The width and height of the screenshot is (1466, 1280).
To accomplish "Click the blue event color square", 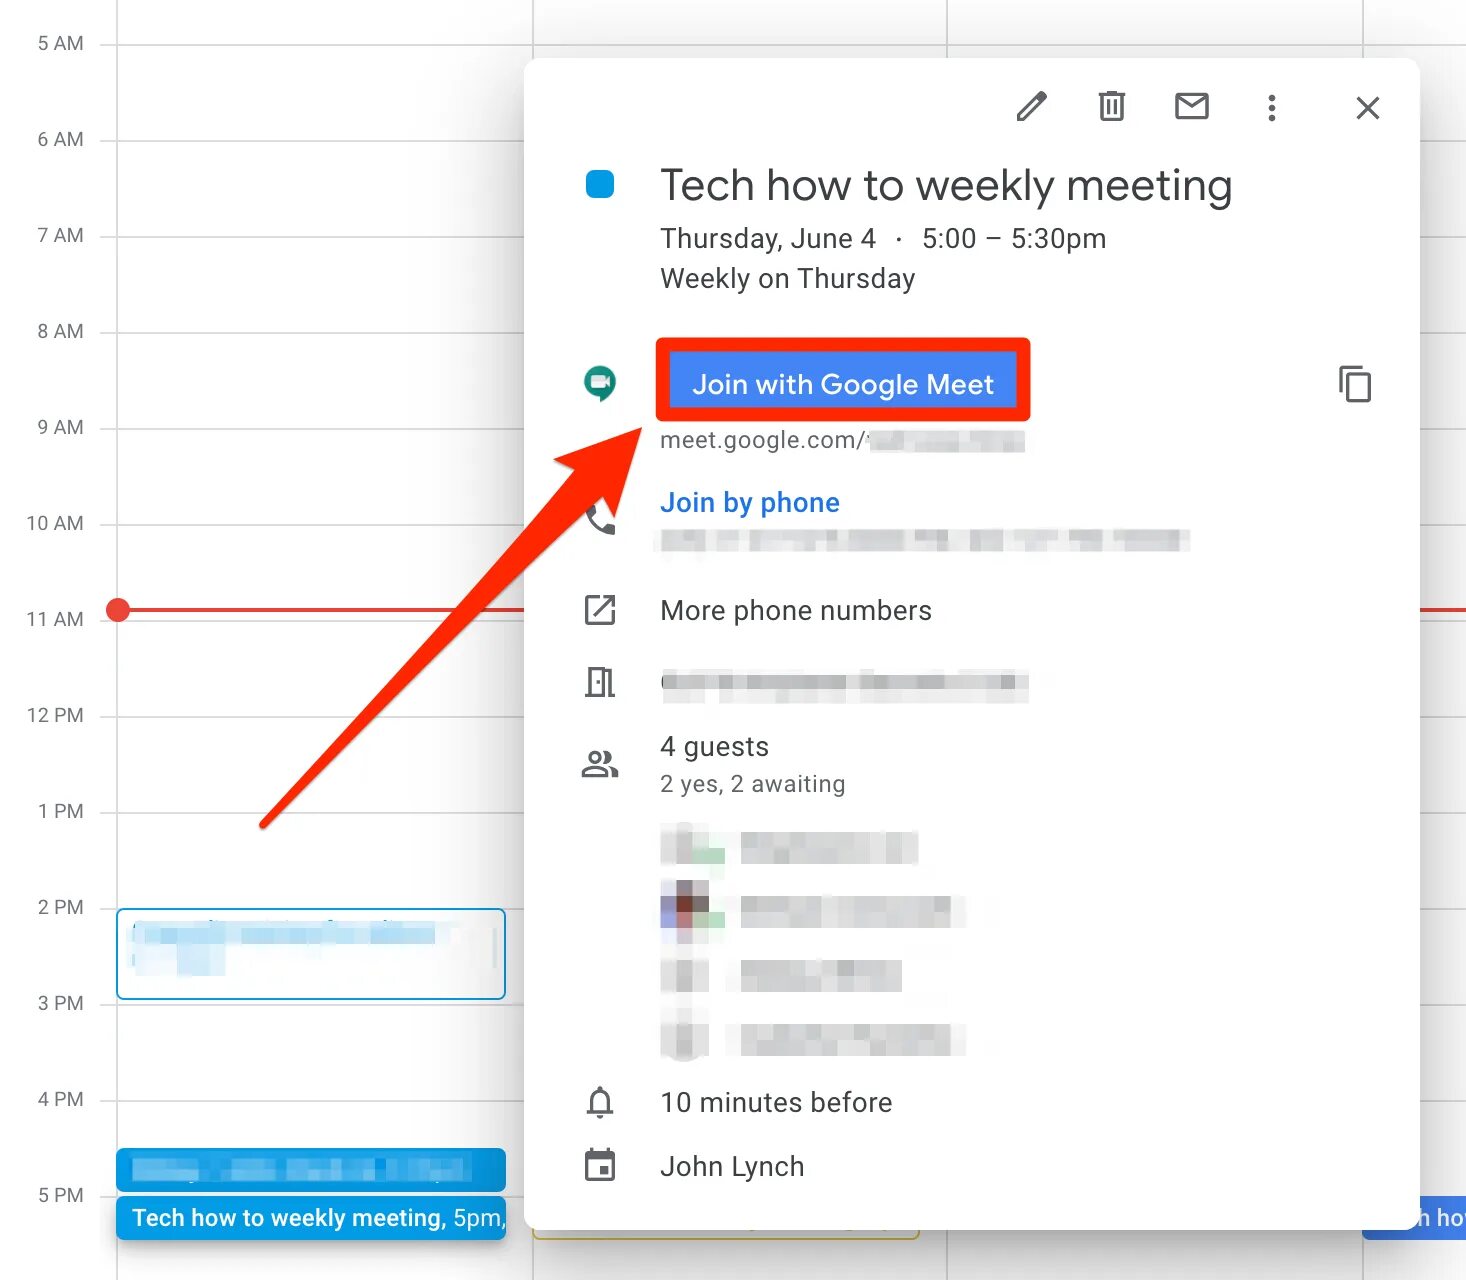I will 600,184.
